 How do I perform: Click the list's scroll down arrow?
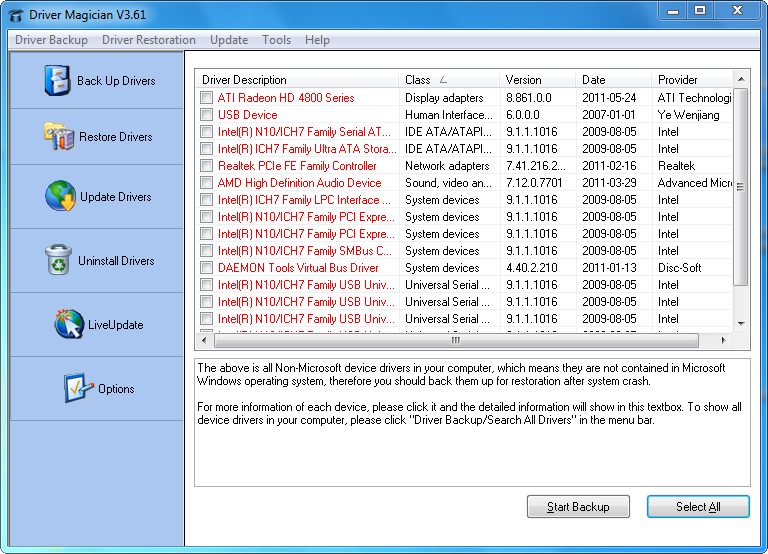[x=741, y=324]
